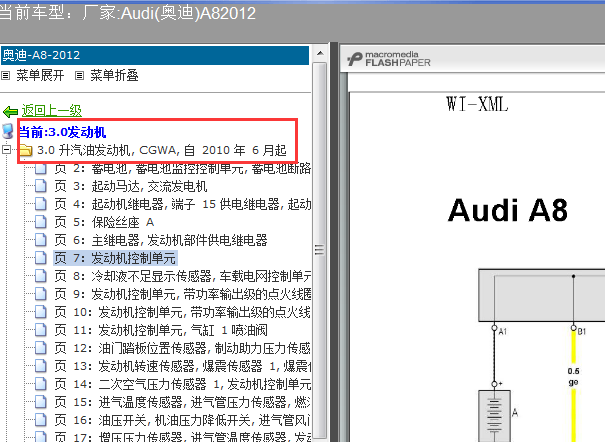Click the WI-XML heading in document
Image resolution: width=605 pixels, height=442 pixels.
477,104
